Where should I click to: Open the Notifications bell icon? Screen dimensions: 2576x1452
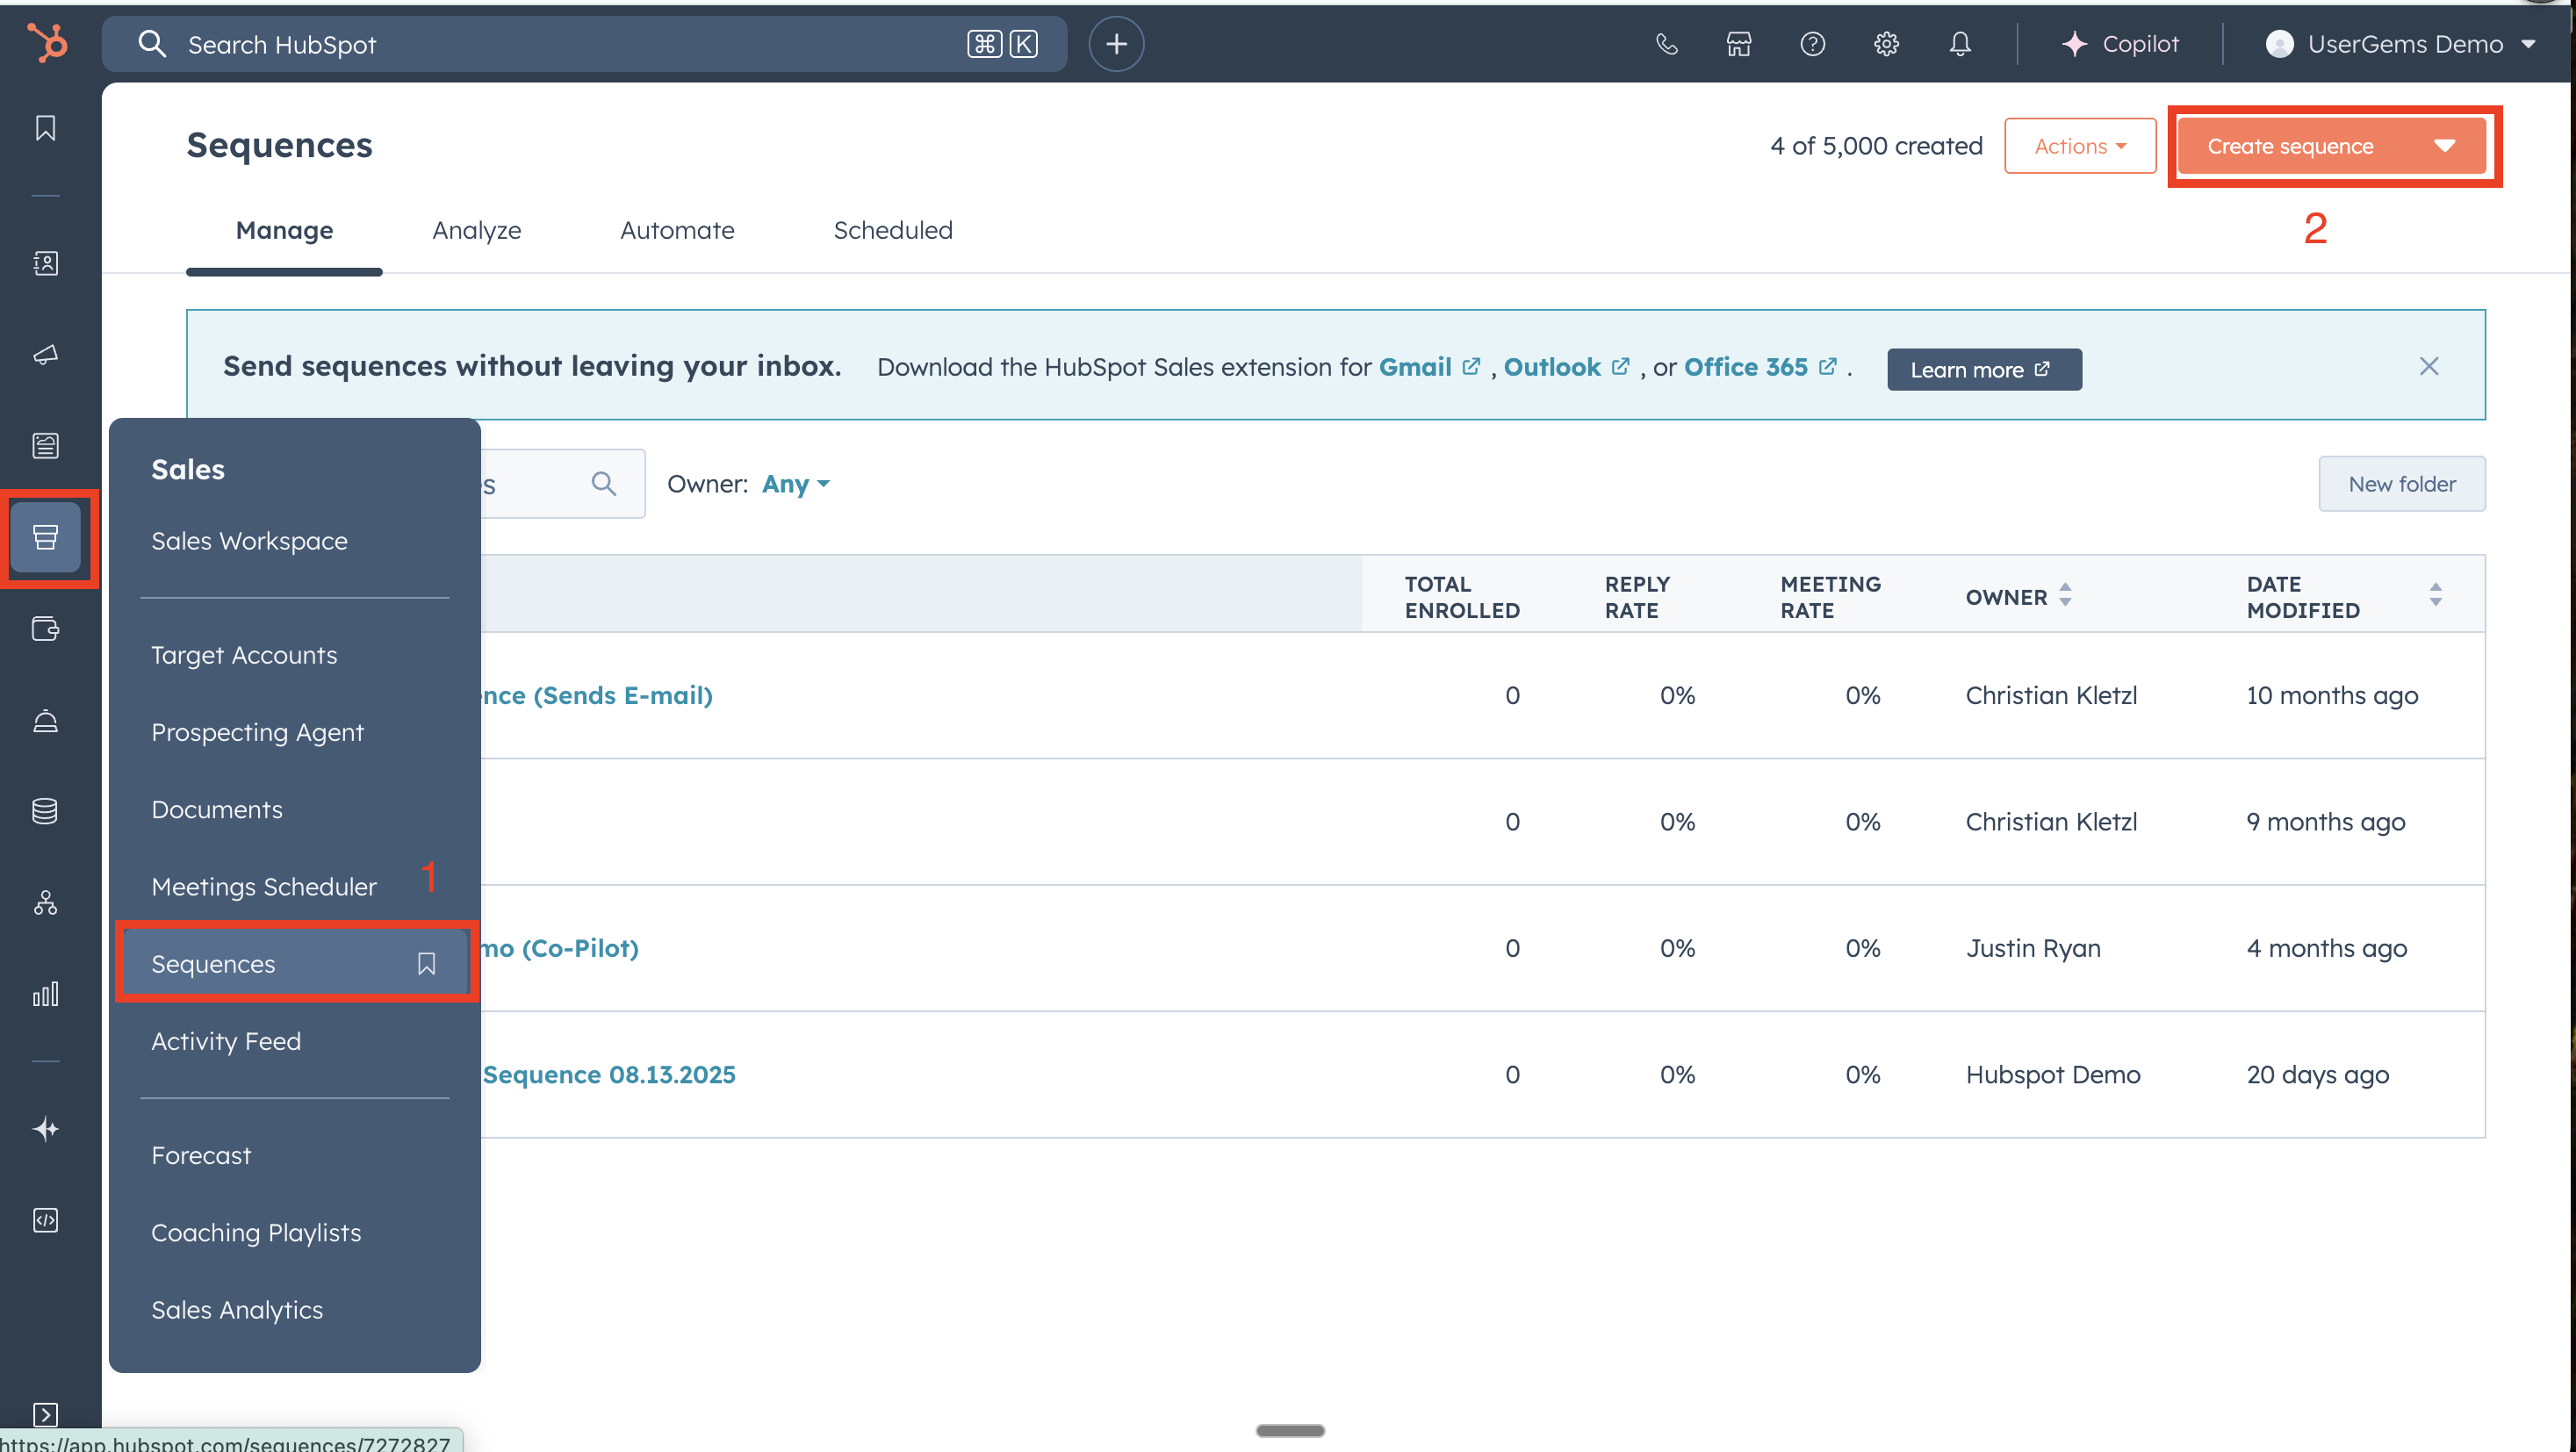pyautogui.click(x=1960, y=44)
